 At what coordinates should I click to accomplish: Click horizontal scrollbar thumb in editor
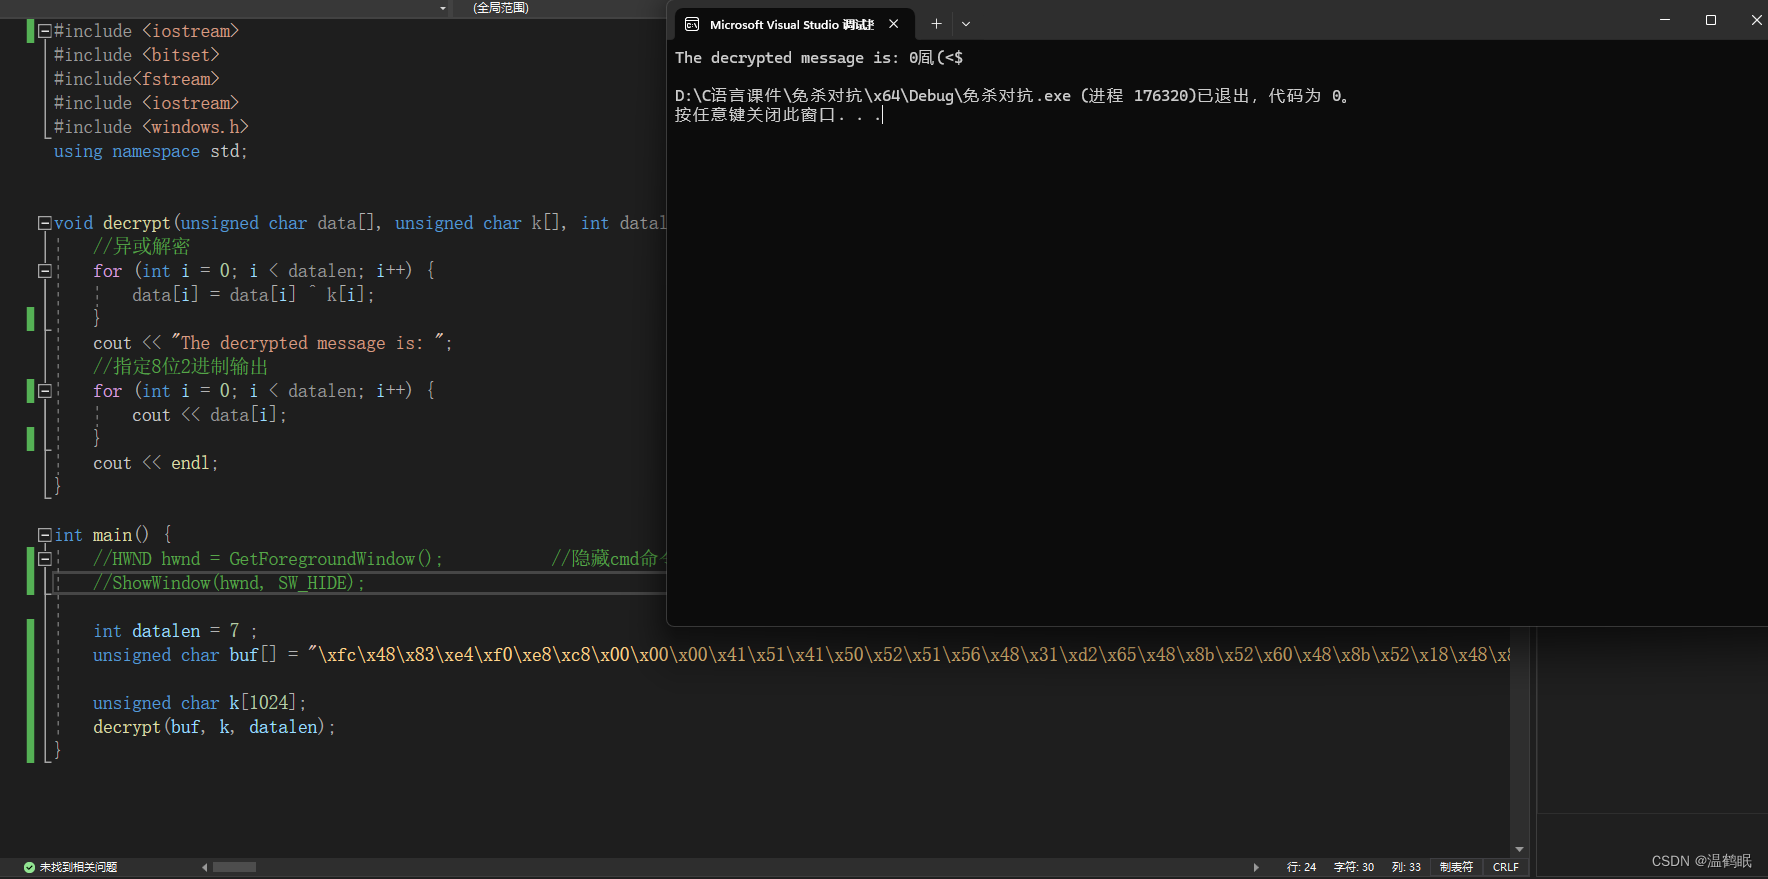(x=235, y=867)
